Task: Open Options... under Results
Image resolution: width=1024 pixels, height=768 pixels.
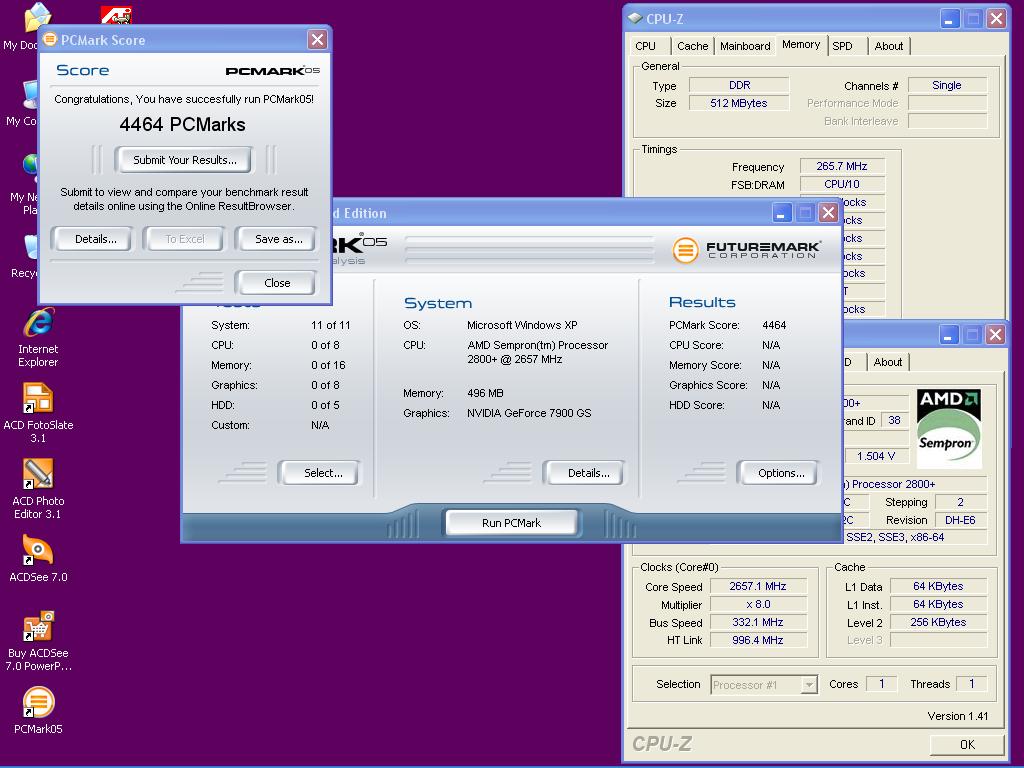Action: click(x=780, y=473)
